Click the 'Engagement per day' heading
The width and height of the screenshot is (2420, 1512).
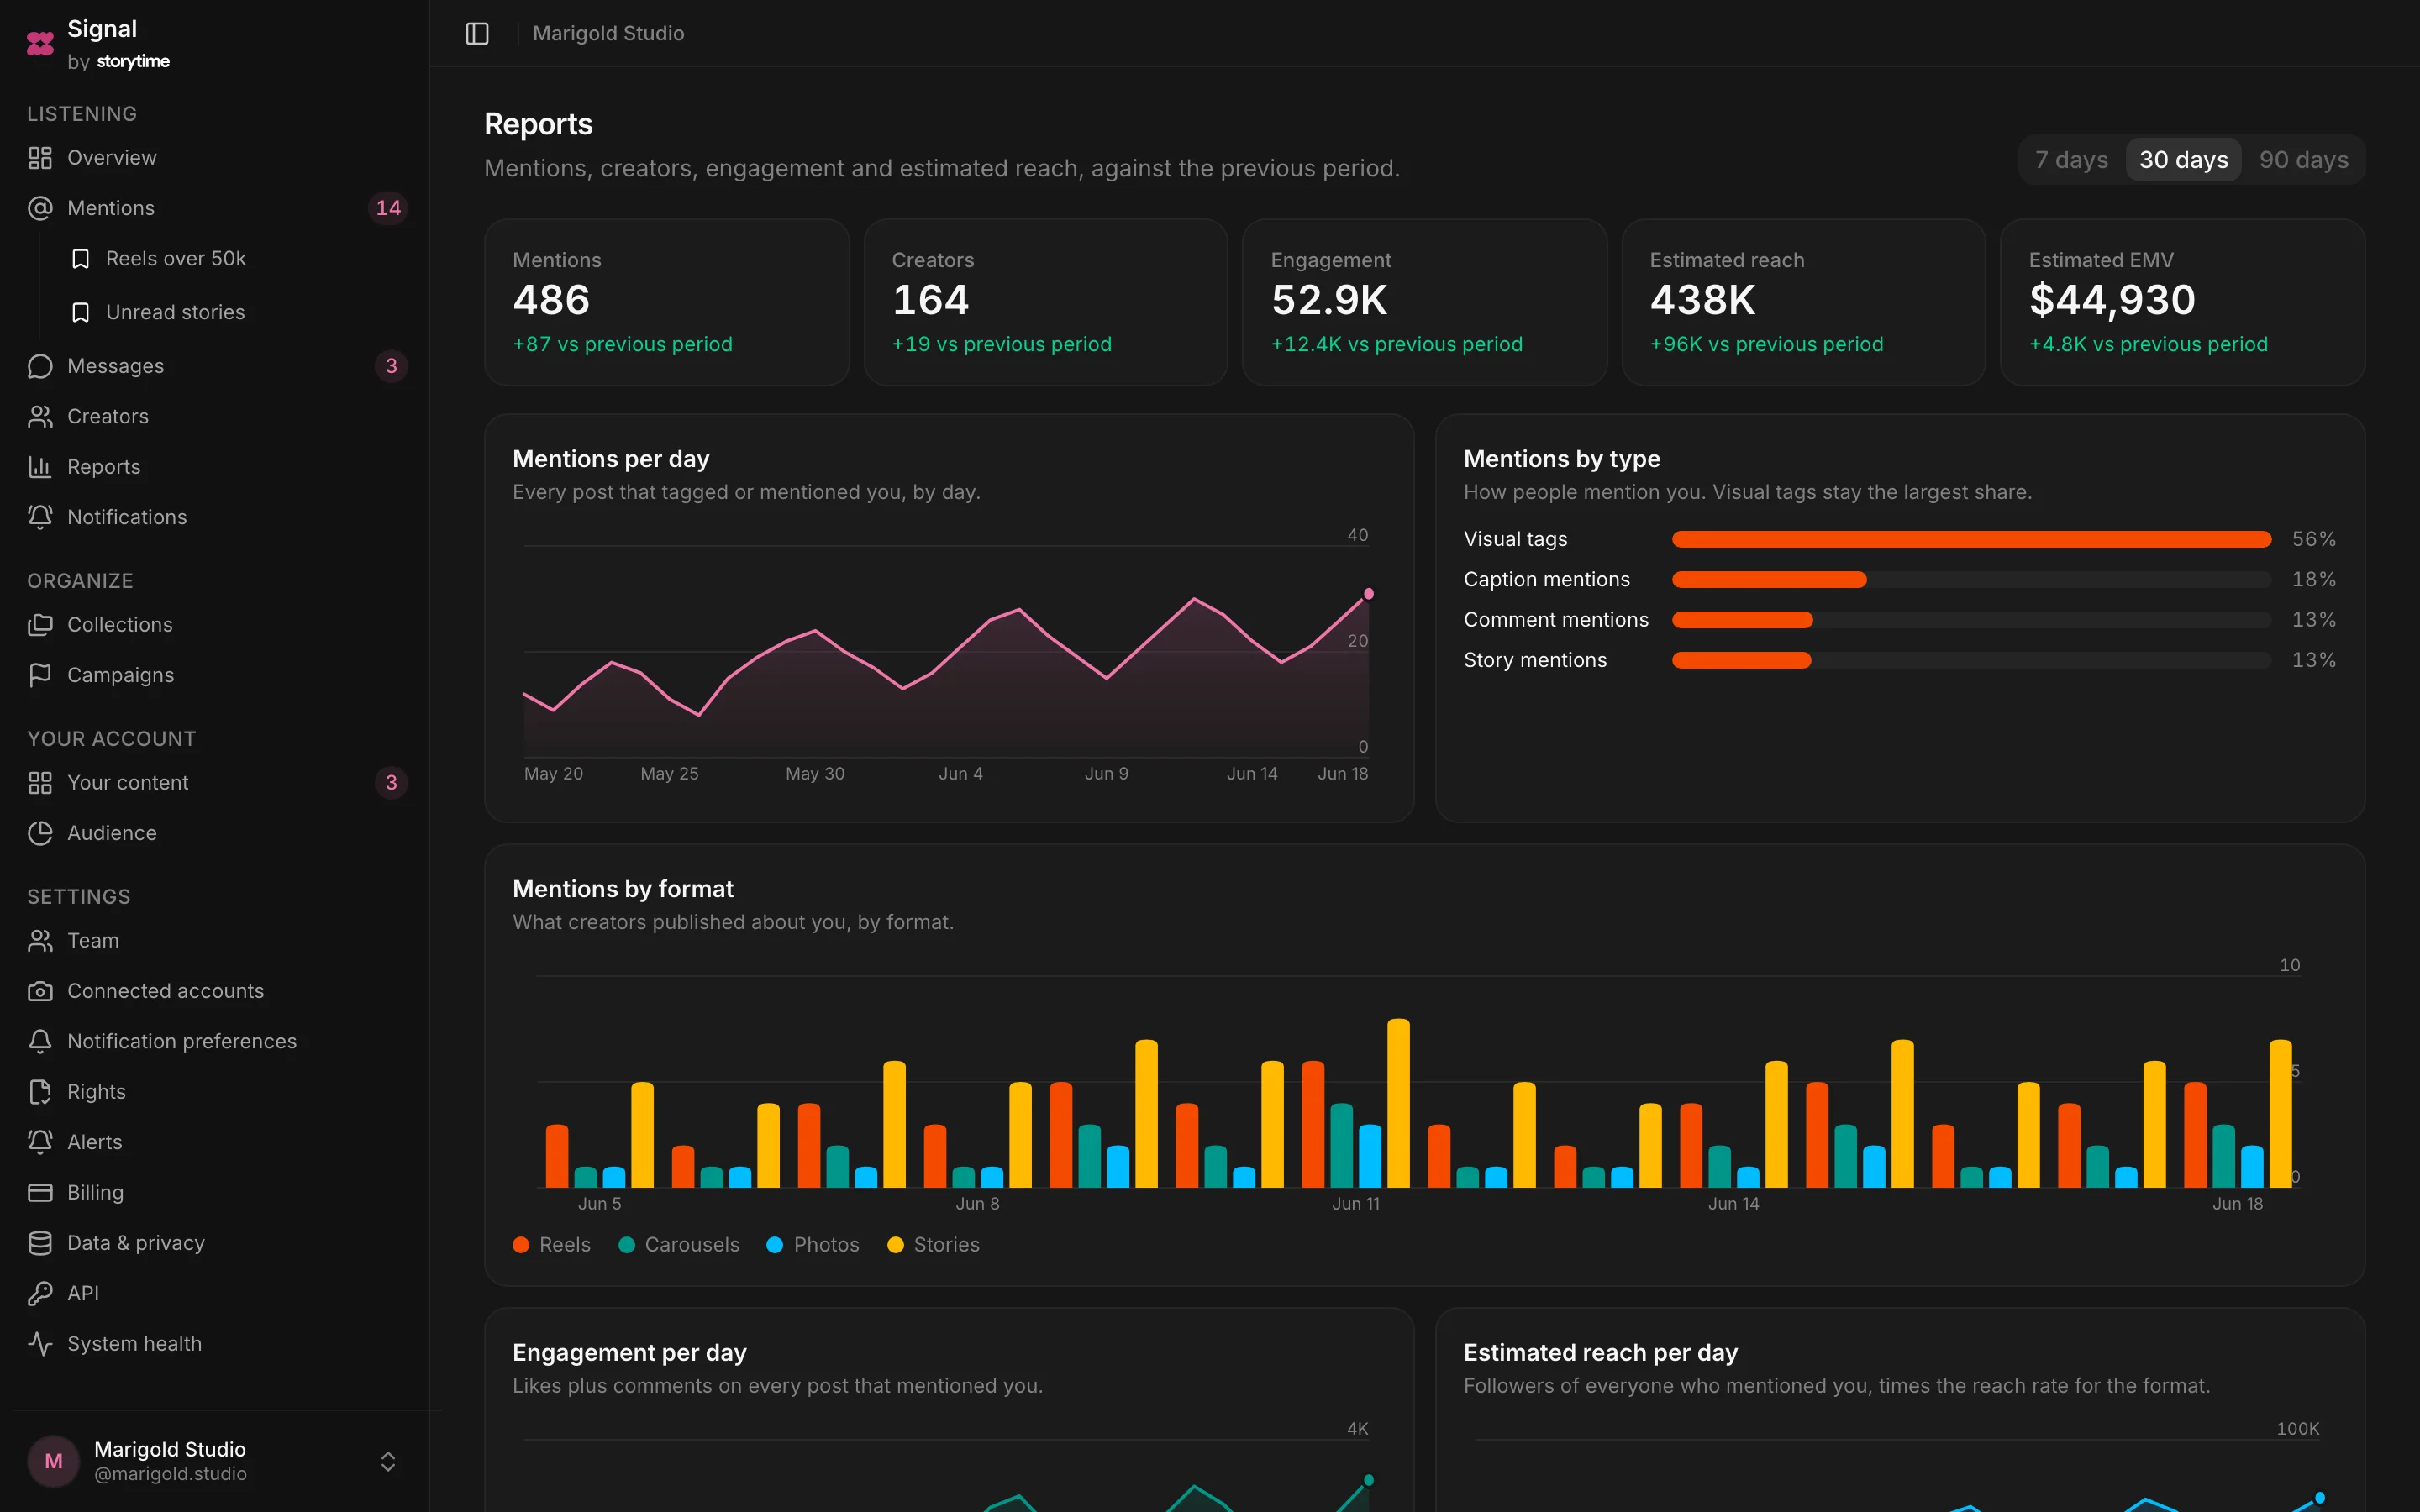(629, 1353)
